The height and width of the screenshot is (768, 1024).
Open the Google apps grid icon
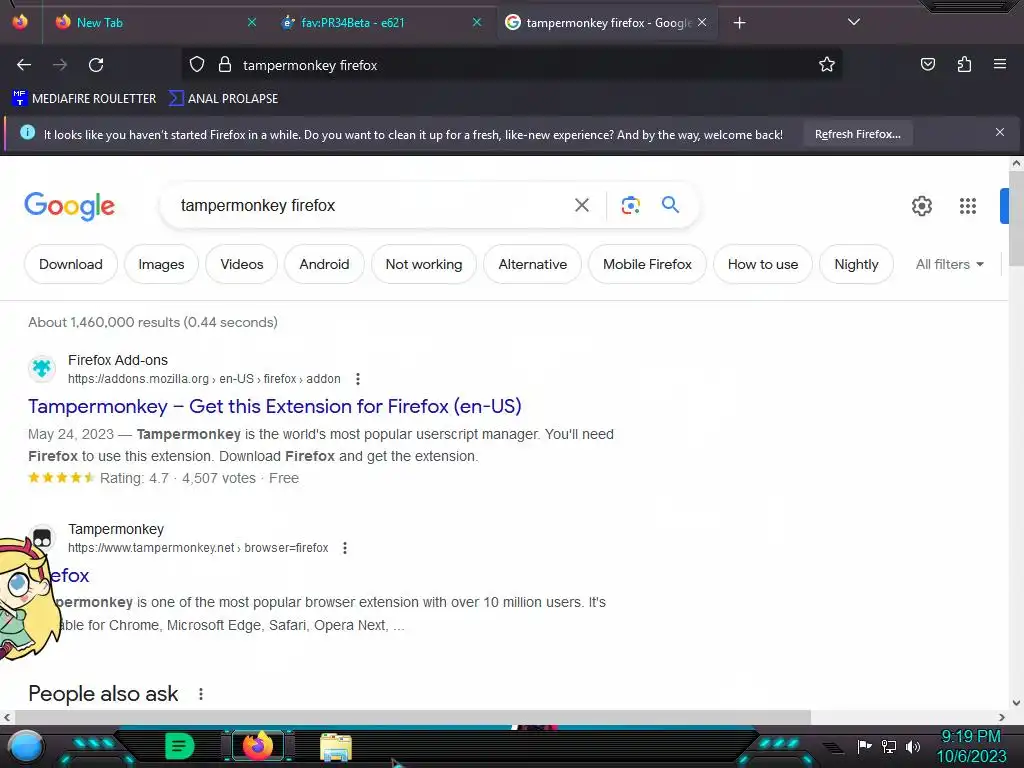click(968, 206)
